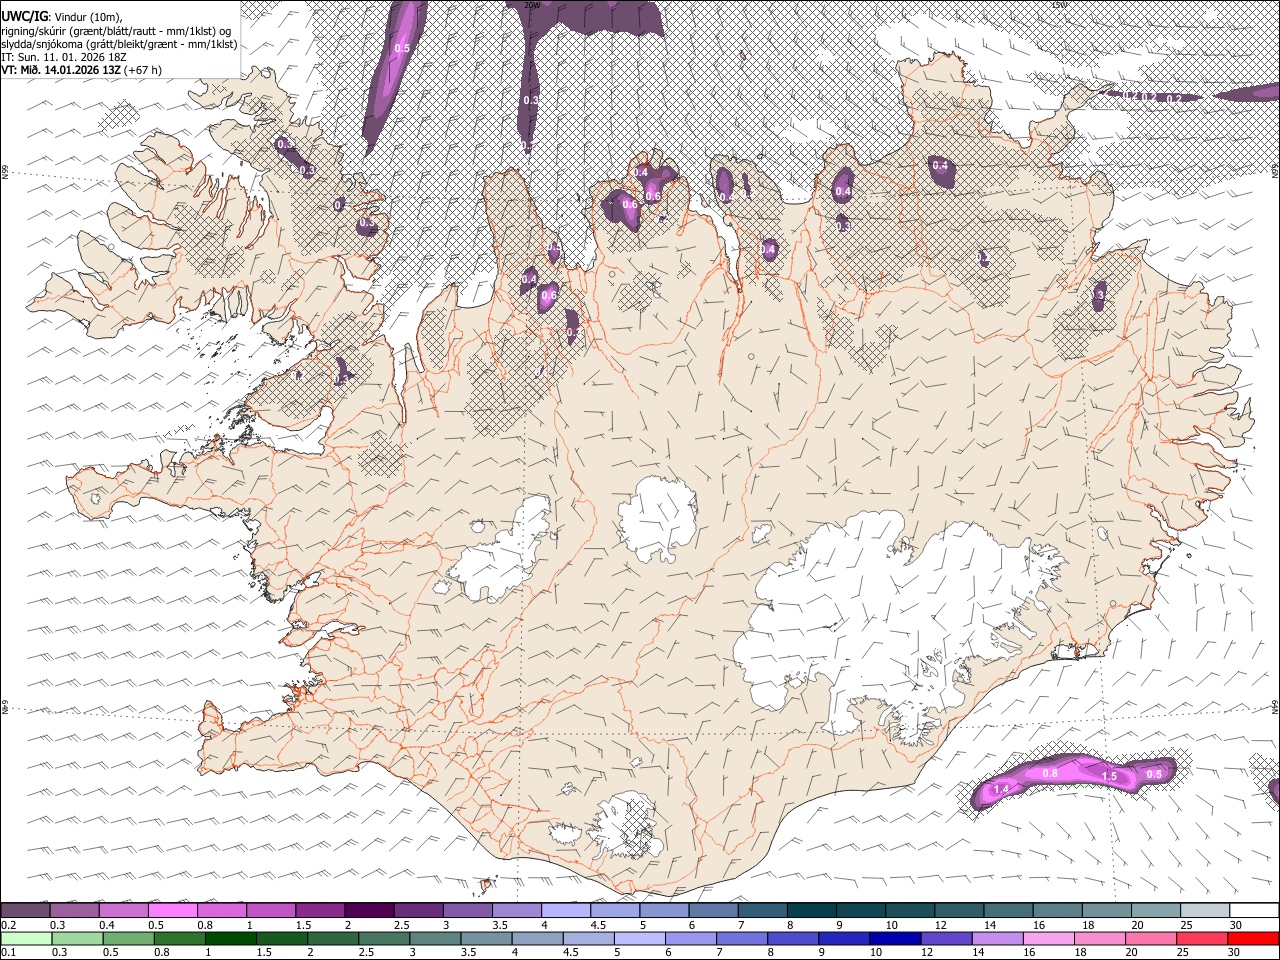
Task: Click the red 30 swatch in the lower legend row
Action: tap(1253, 938)
